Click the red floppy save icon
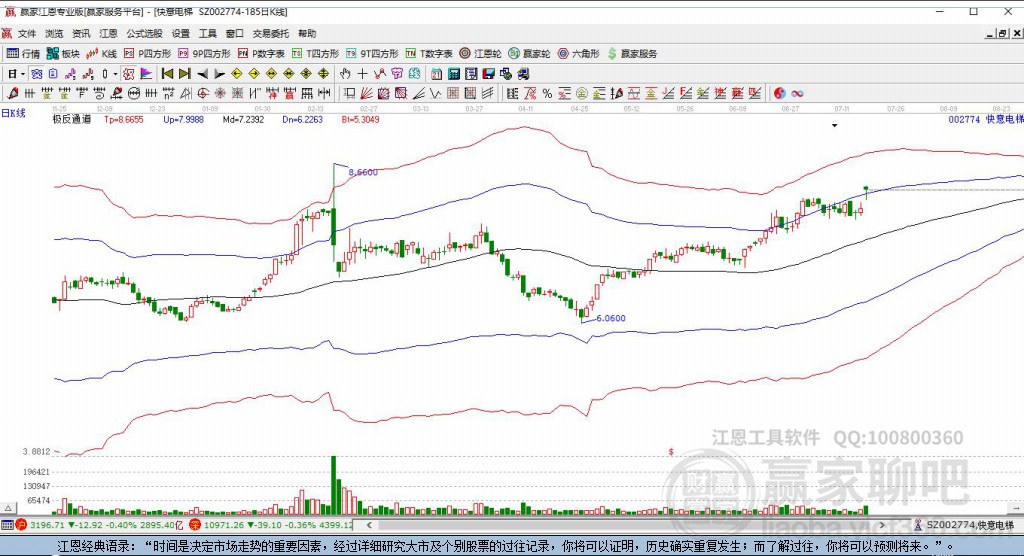Viewport: 1024px width, 556px height. pyautogui.click(x=488, y=74)
